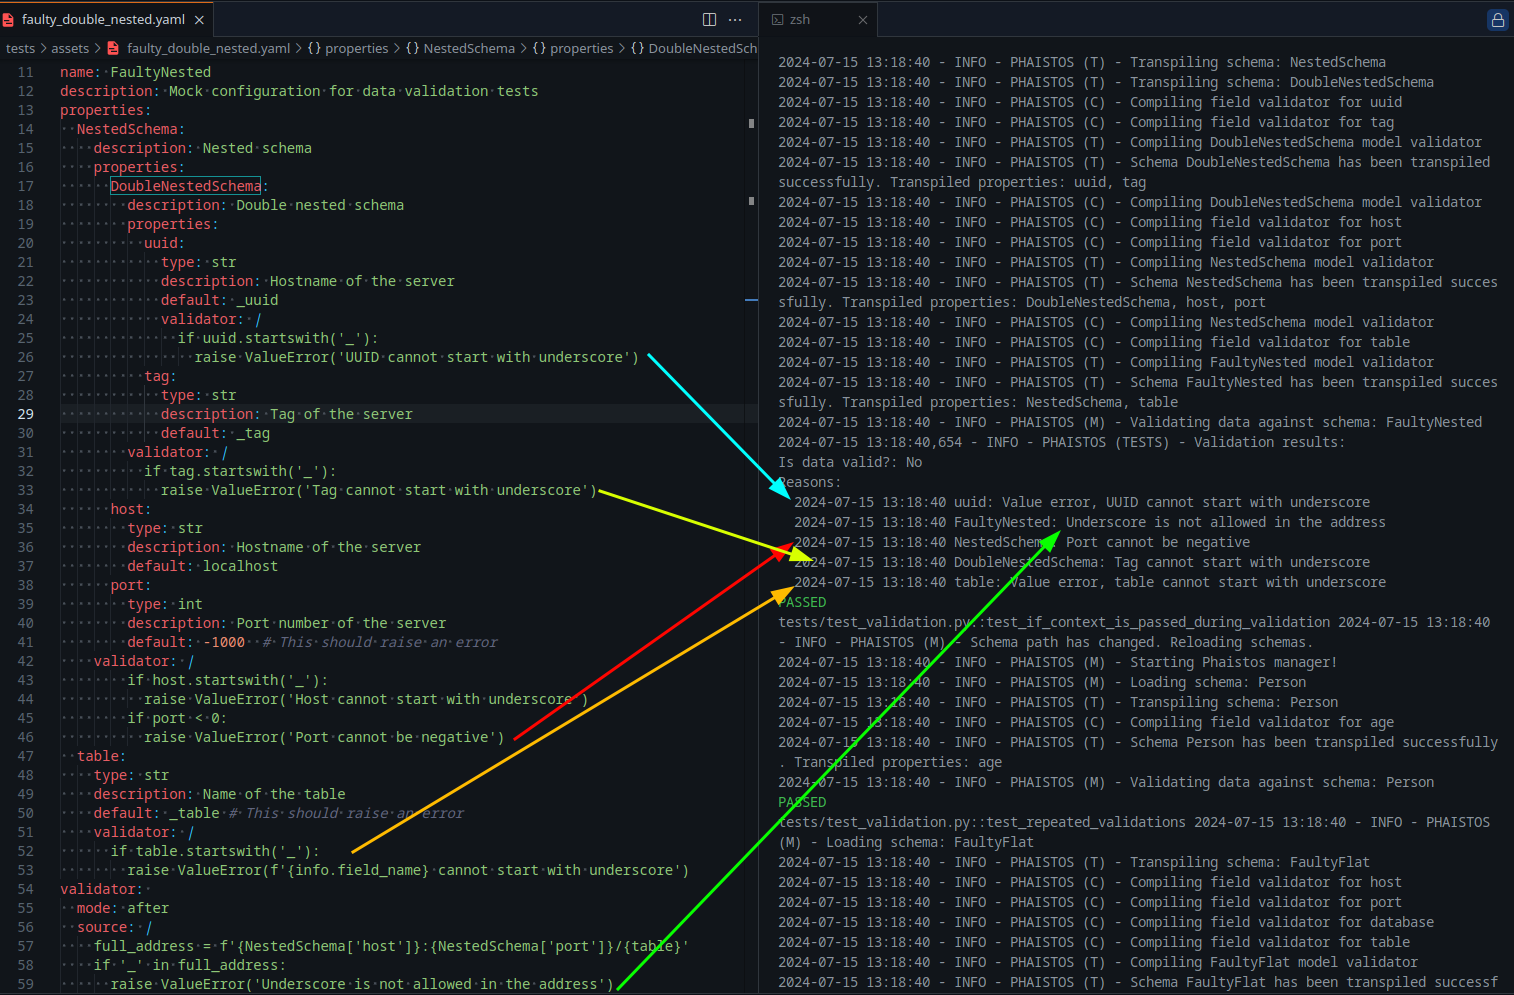Click the 'Underscore is not allowed in the address' terminal line

point(1090,522)
